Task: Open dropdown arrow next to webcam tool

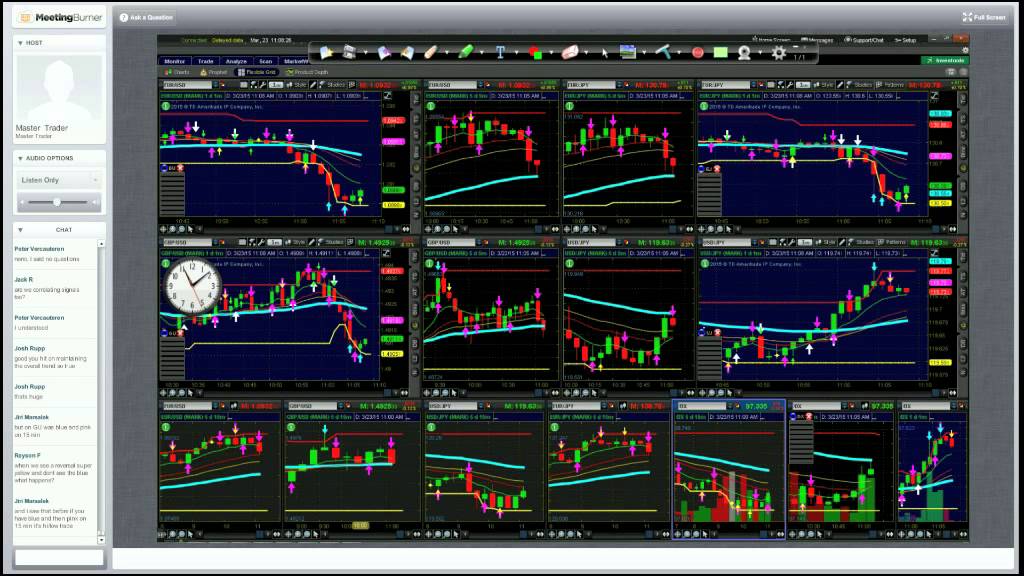Action: (760, 53)
